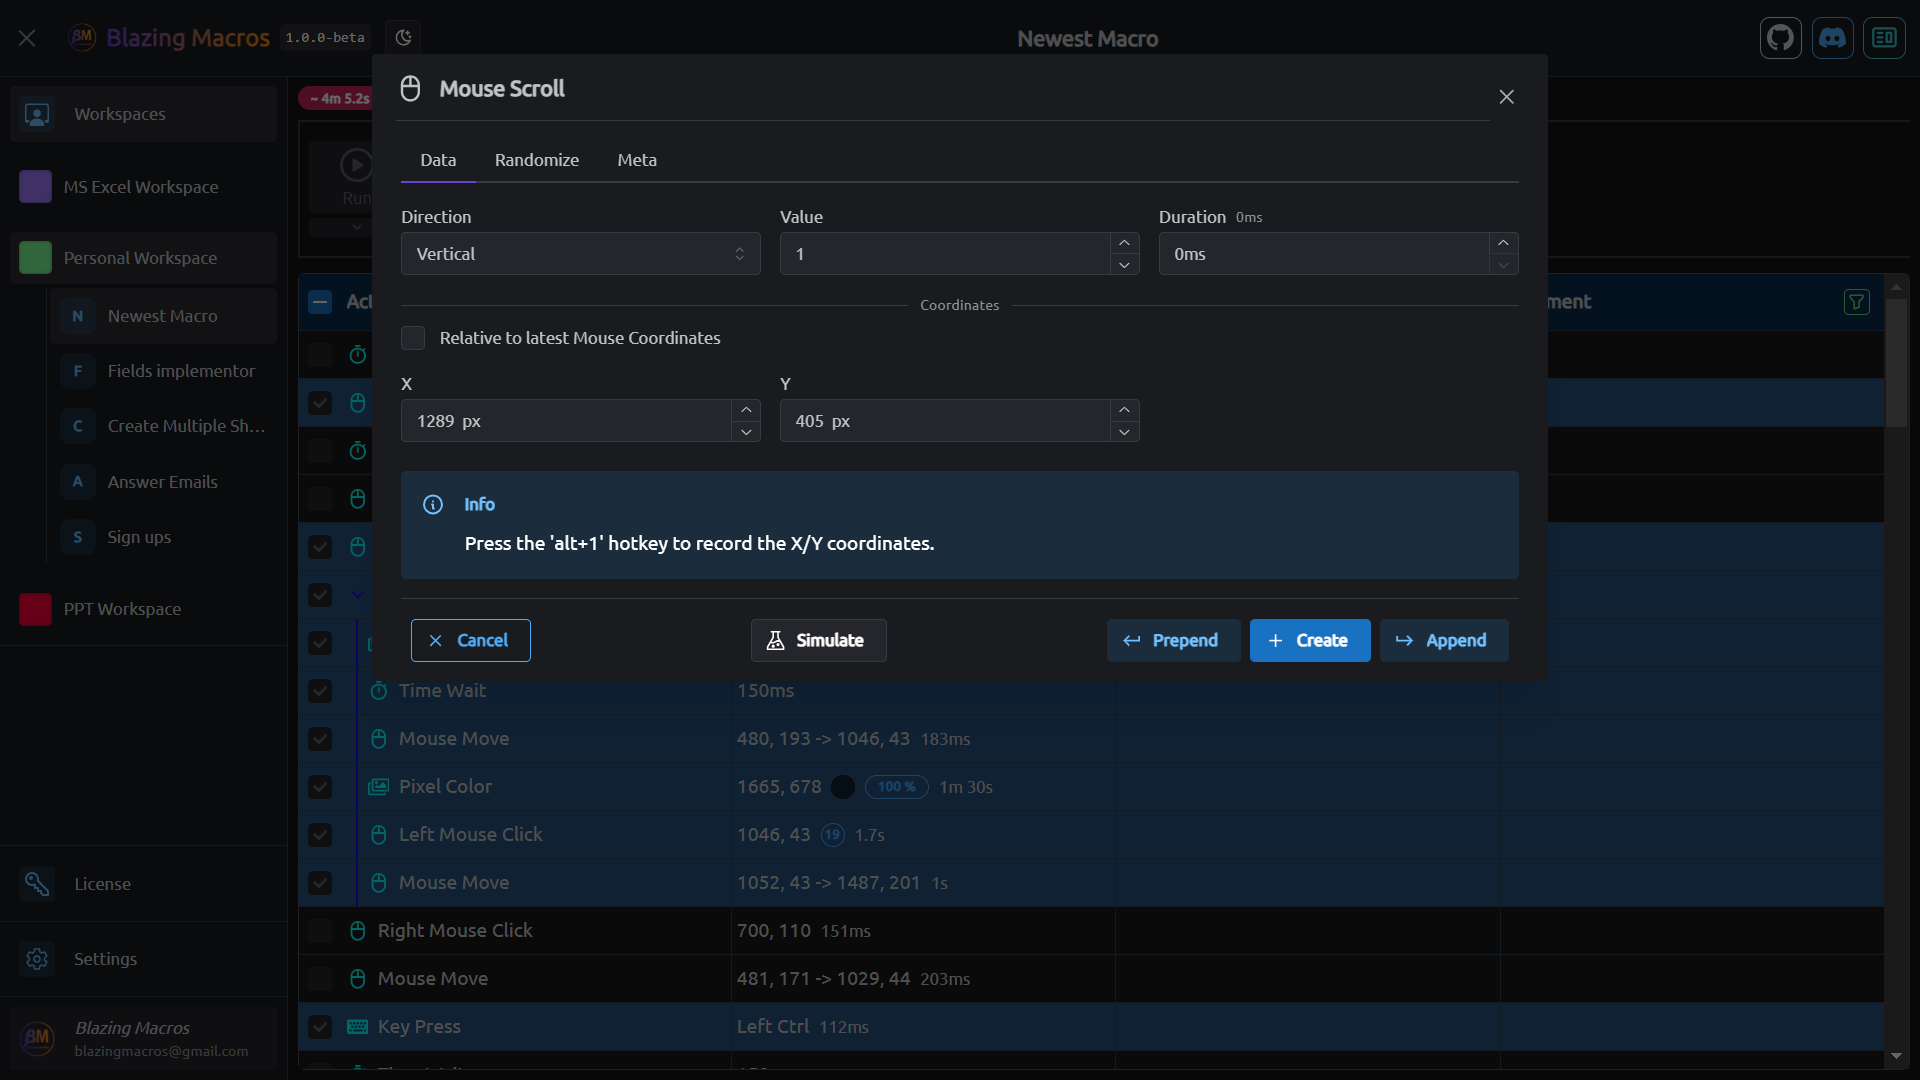Open the Direction dropdown set to Vertical
1920x1080 pixels.
click(580, 253)
